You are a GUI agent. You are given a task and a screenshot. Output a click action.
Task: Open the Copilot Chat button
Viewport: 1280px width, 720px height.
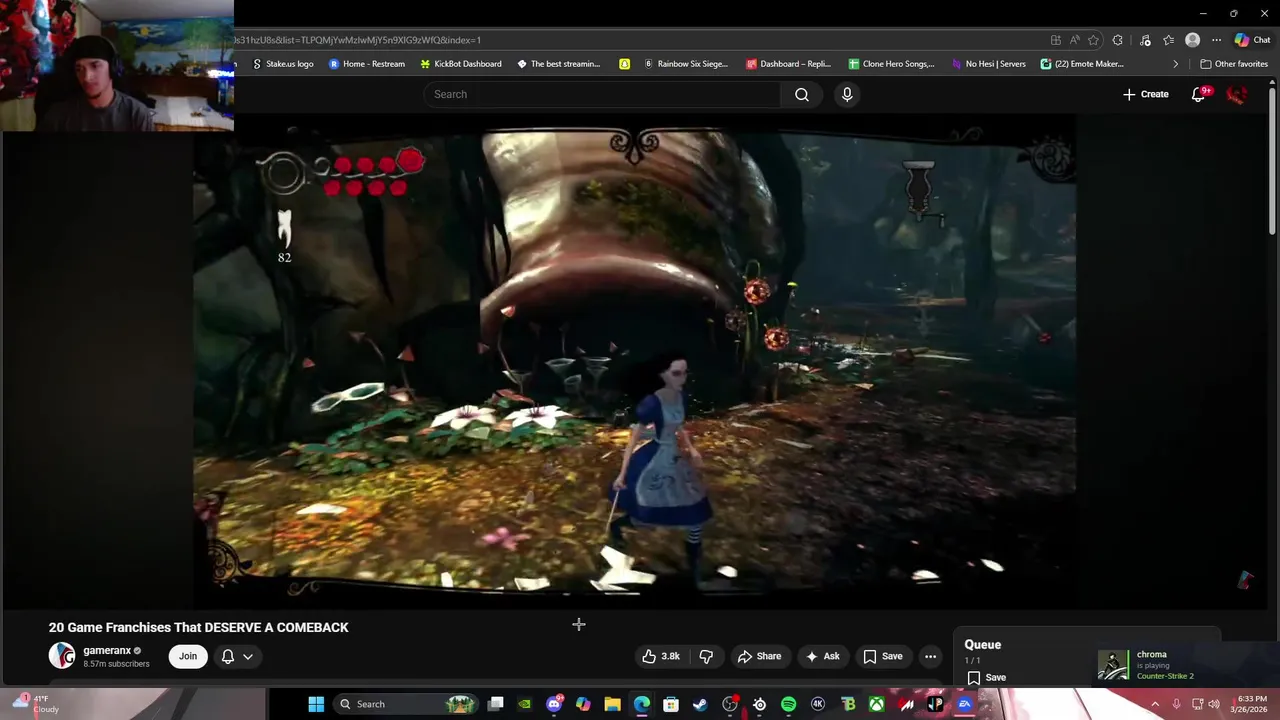click(x=1252, y=40)
